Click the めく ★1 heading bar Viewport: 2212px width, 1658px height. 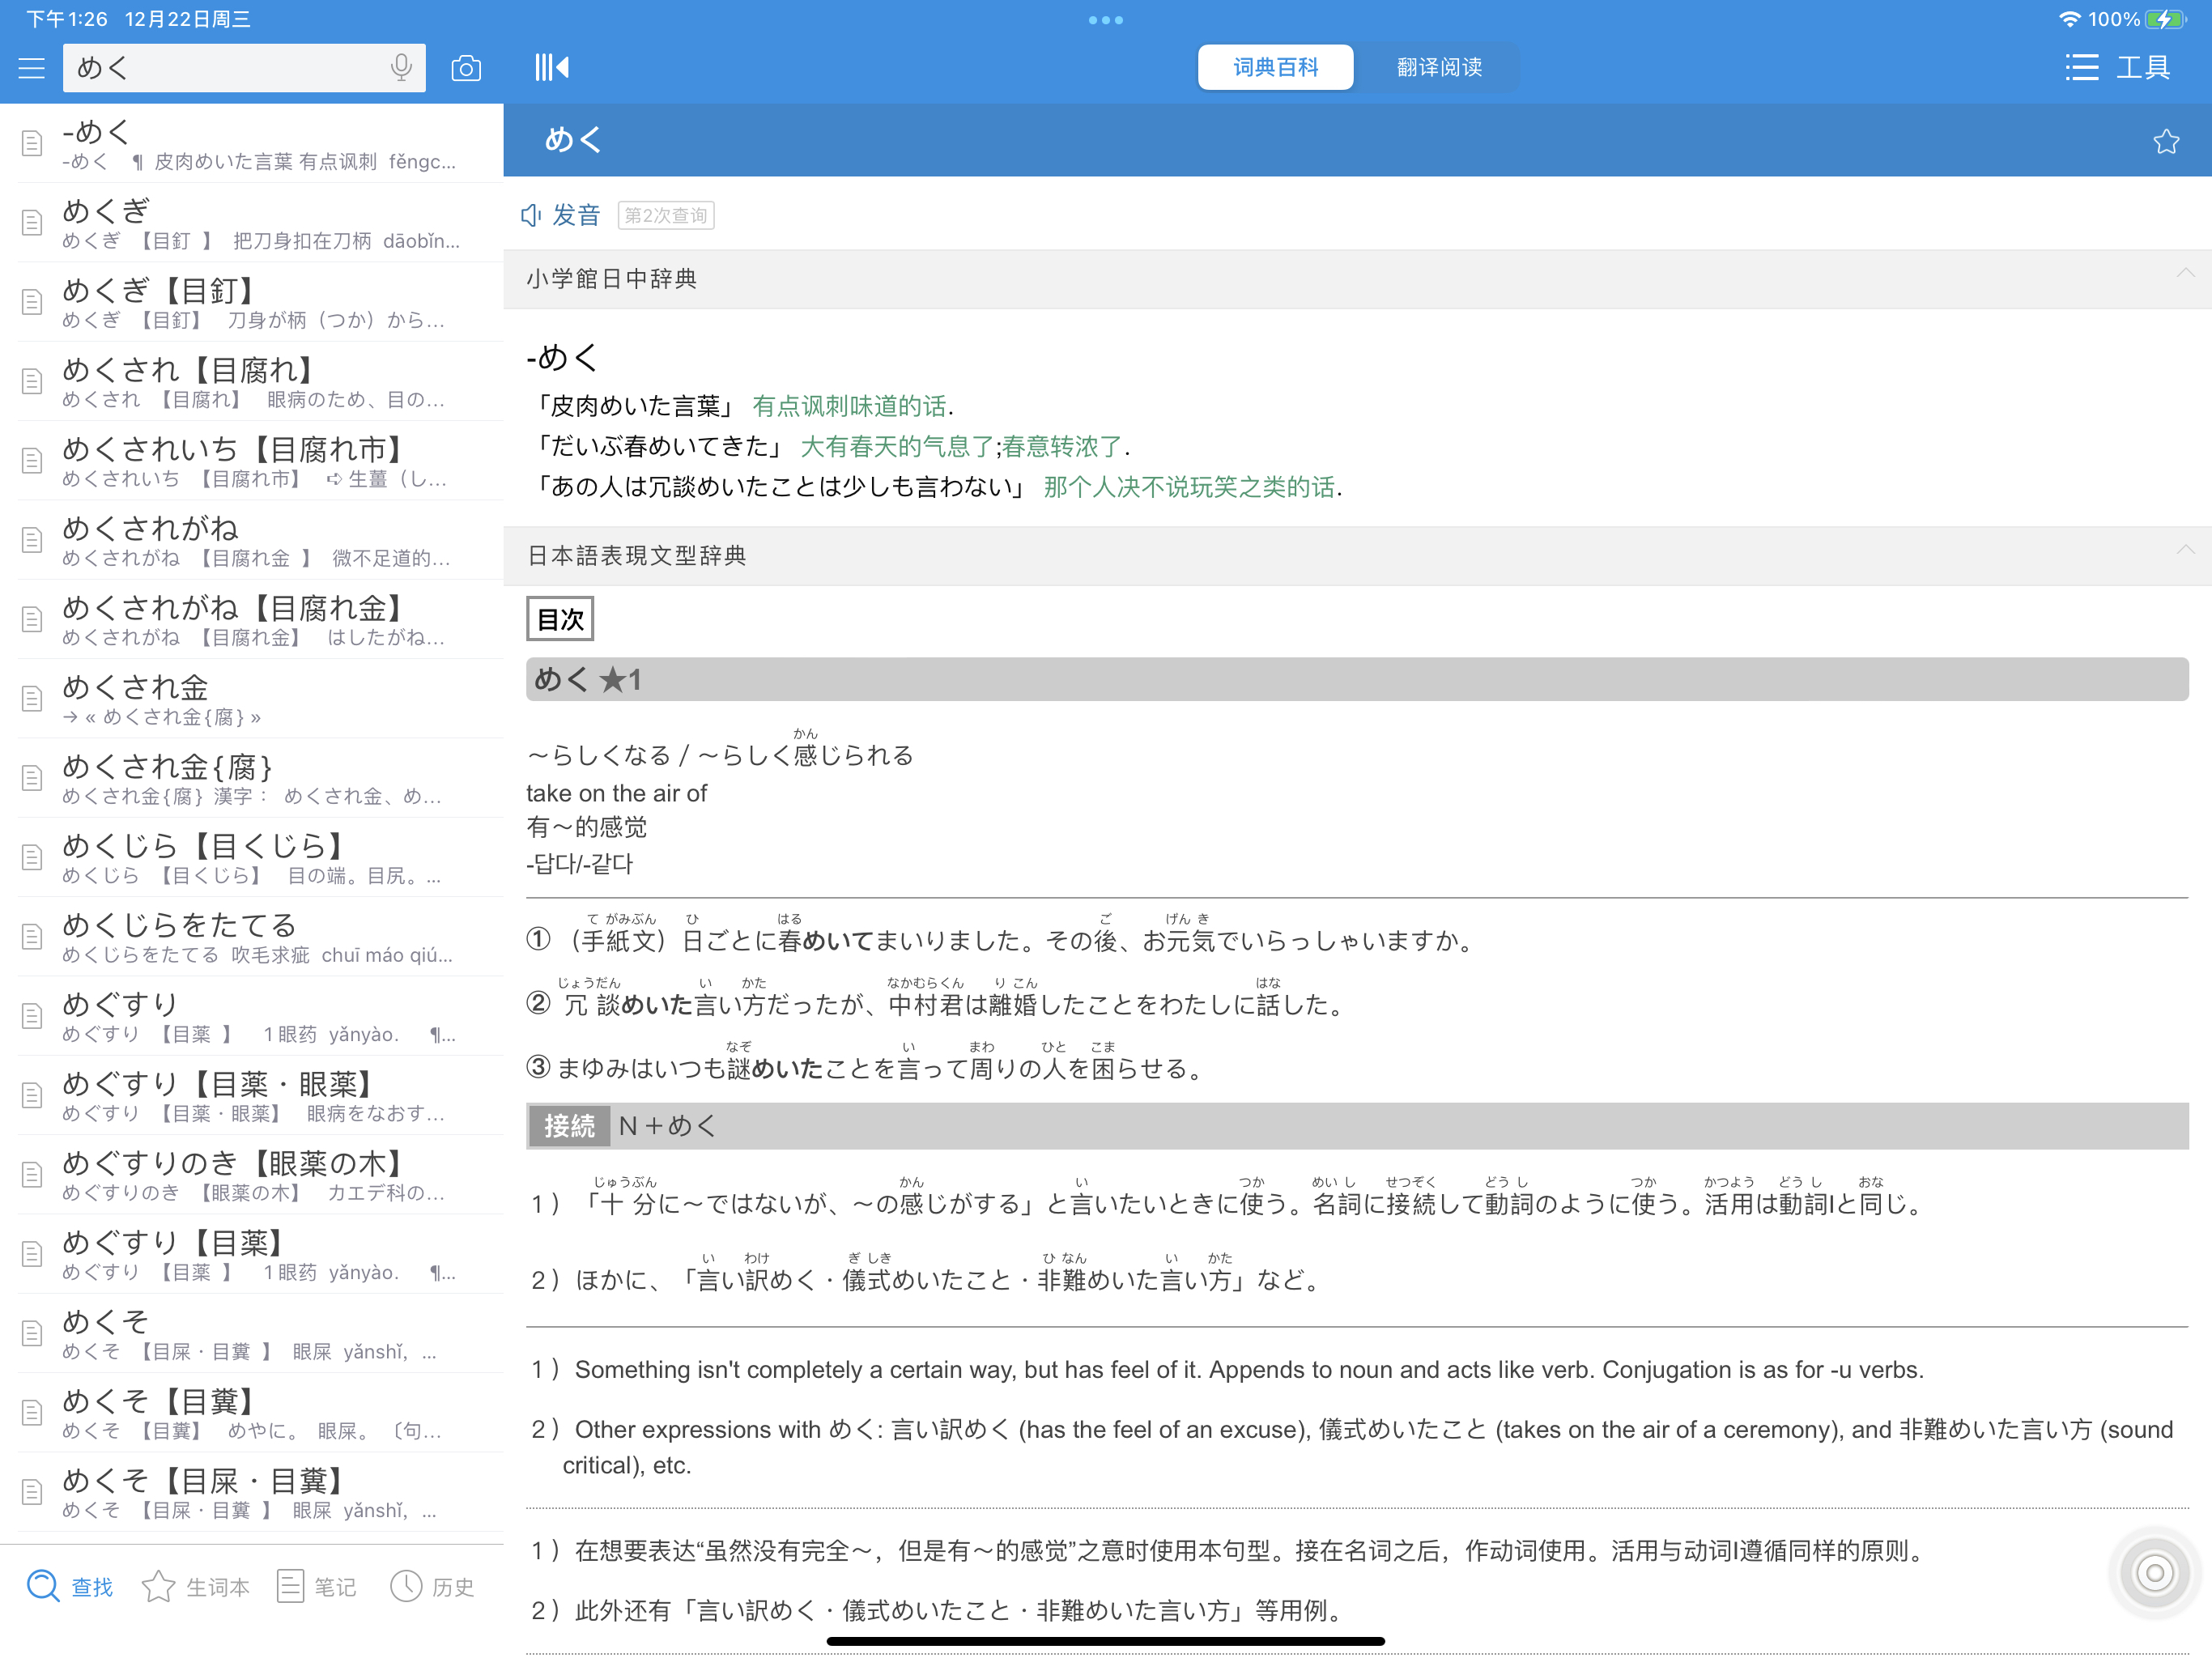(1357, 680)
